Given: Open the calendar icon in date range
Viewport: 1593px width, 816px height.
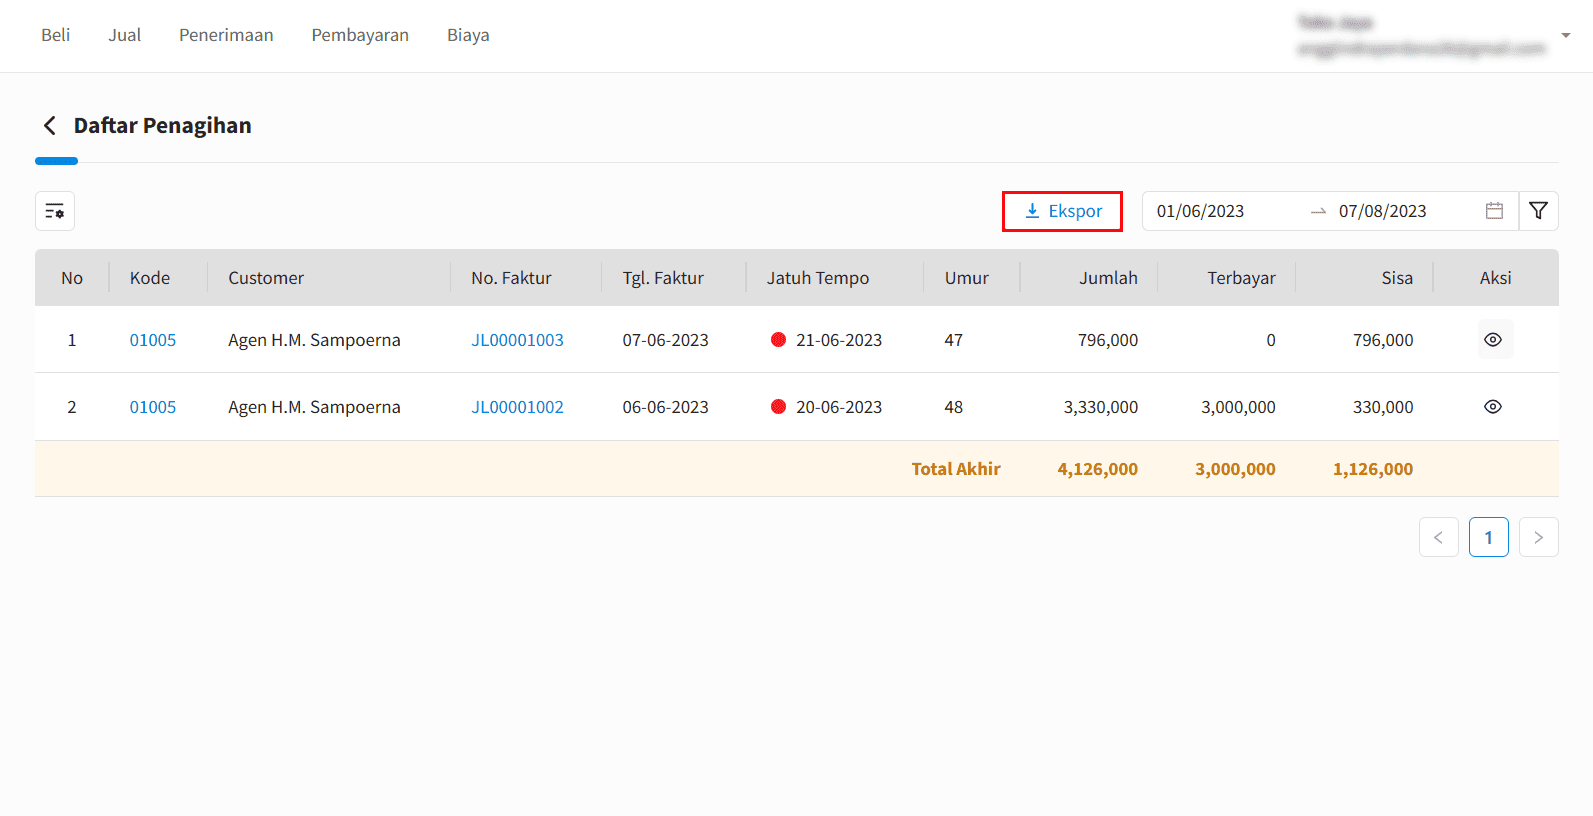Looking at the screenshot, I should tap(1494, 211).
